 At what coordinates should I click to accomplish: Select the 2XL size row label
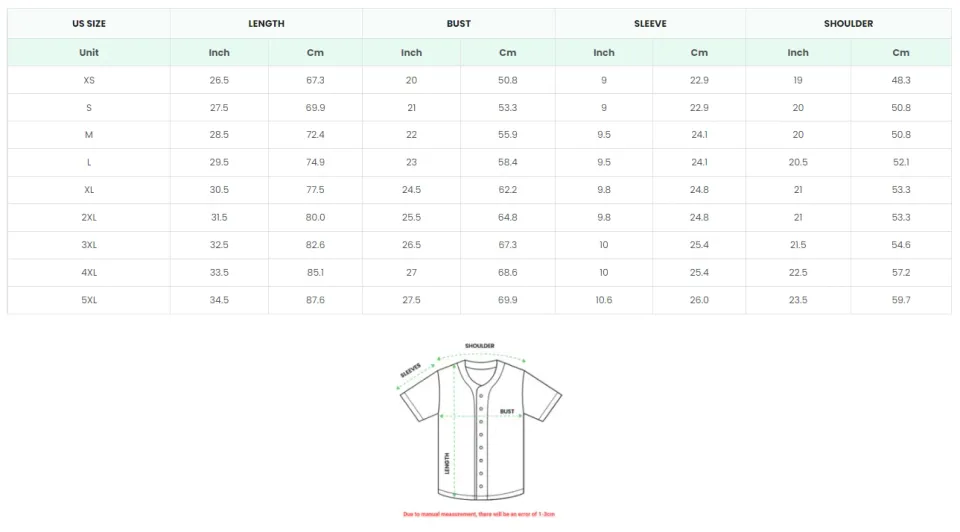pos(89,217)
